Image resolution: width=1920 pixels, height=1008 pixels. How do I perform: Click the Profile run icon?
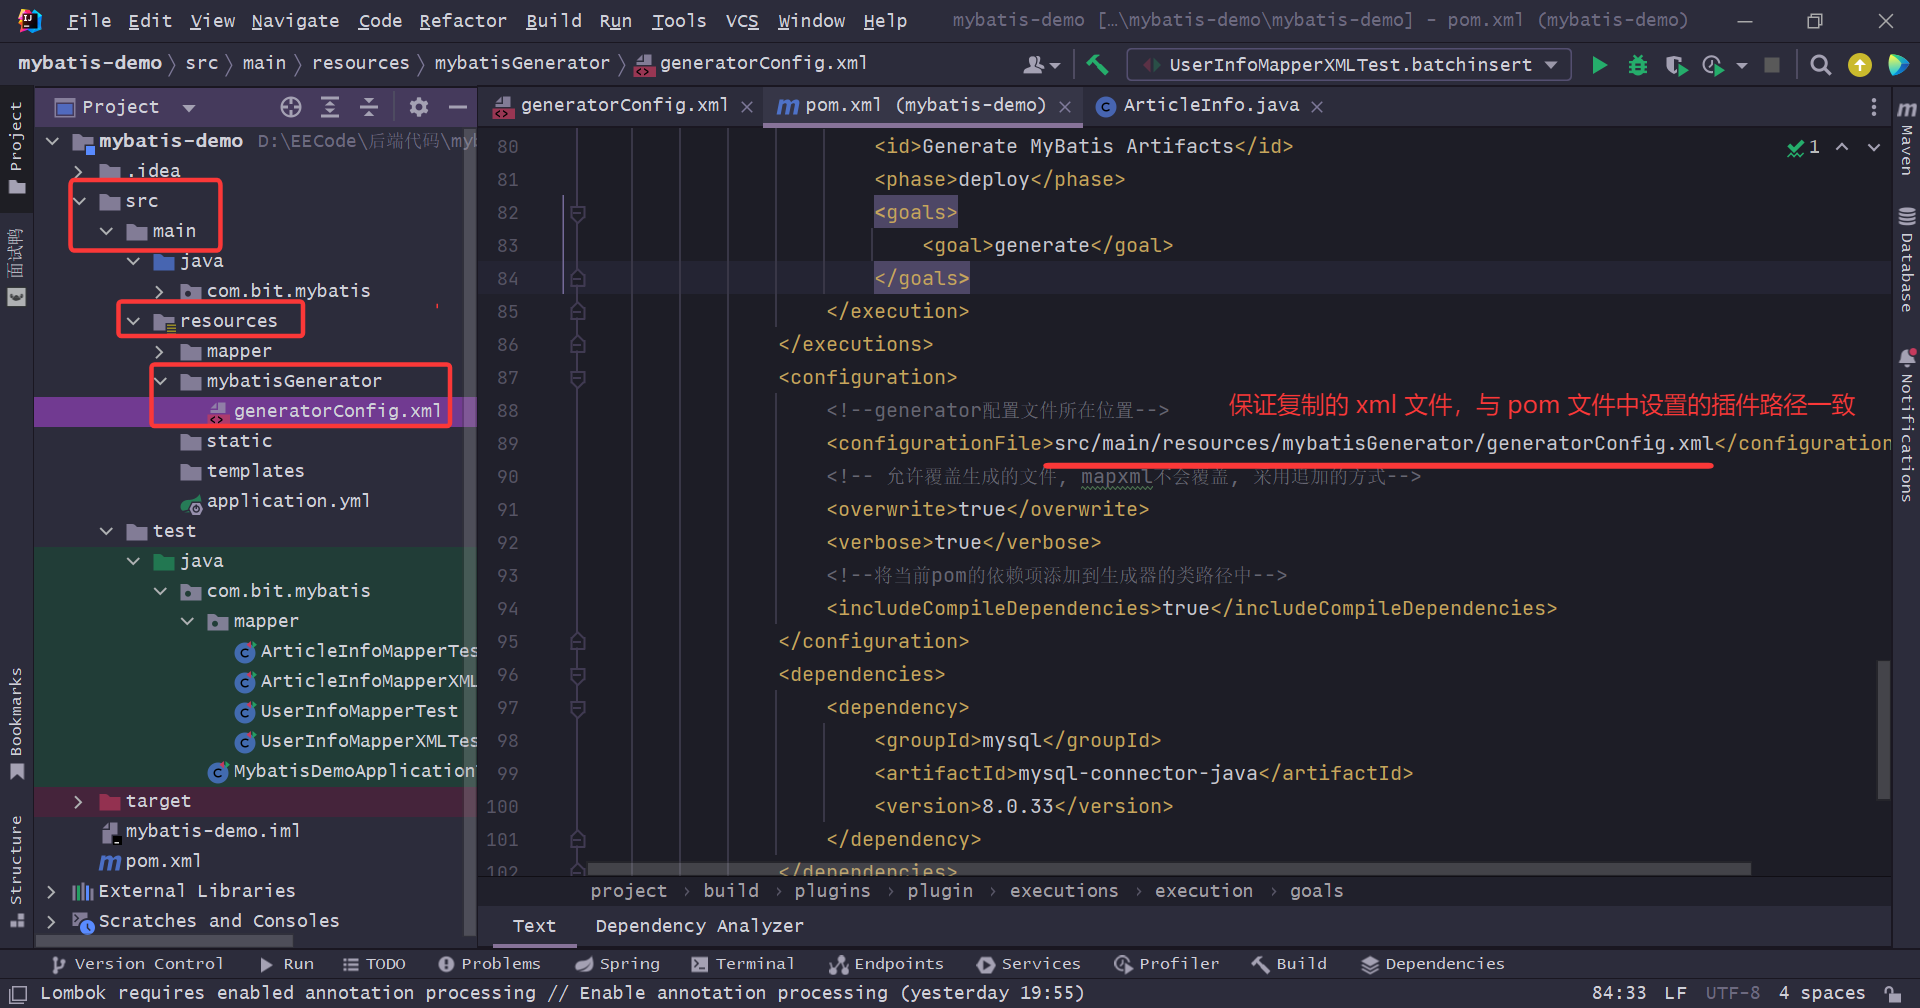[x=1713, y=65]
